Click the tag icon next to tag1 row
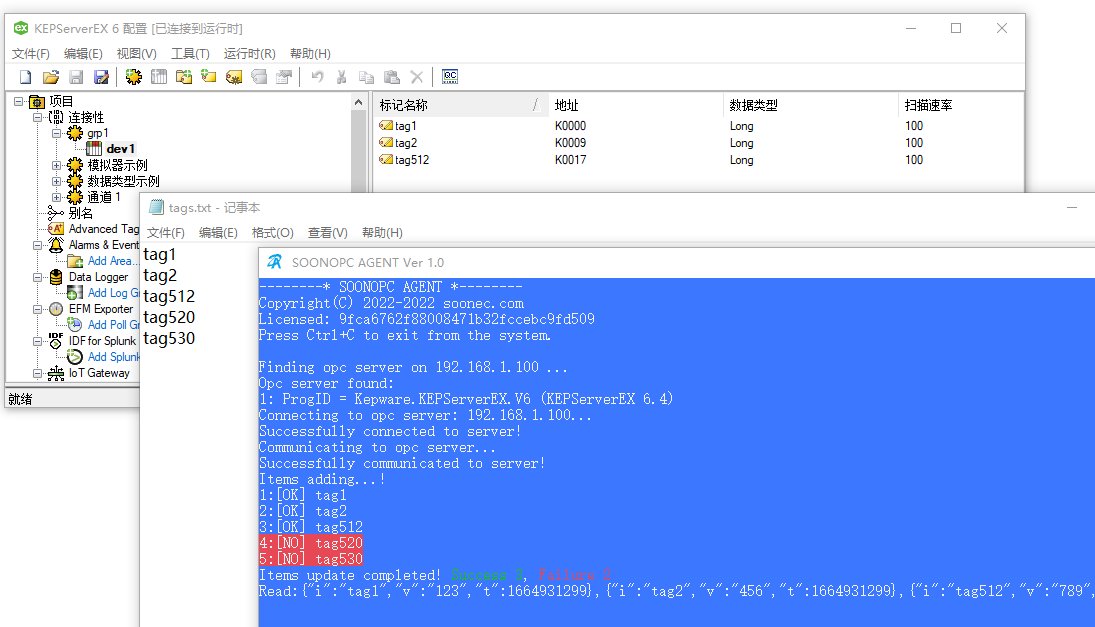Viewport: 1095px width, 627px height. (386, 126)
